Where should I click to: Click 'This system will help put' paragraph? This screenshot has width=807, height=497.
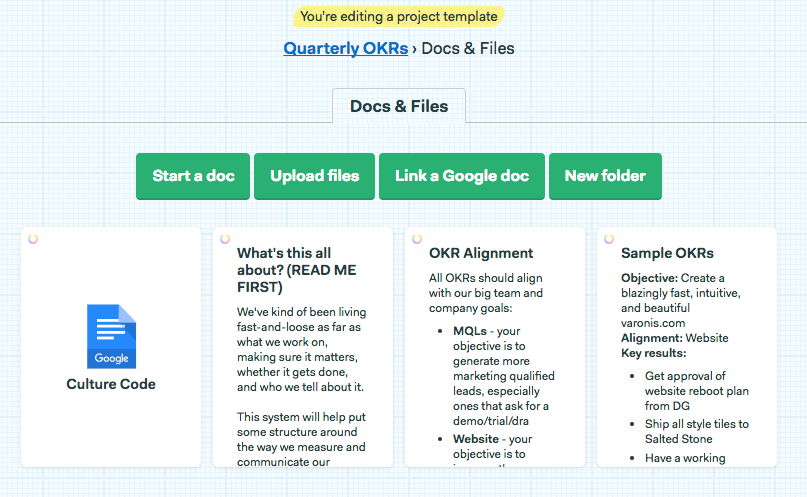tap(302, 439)
